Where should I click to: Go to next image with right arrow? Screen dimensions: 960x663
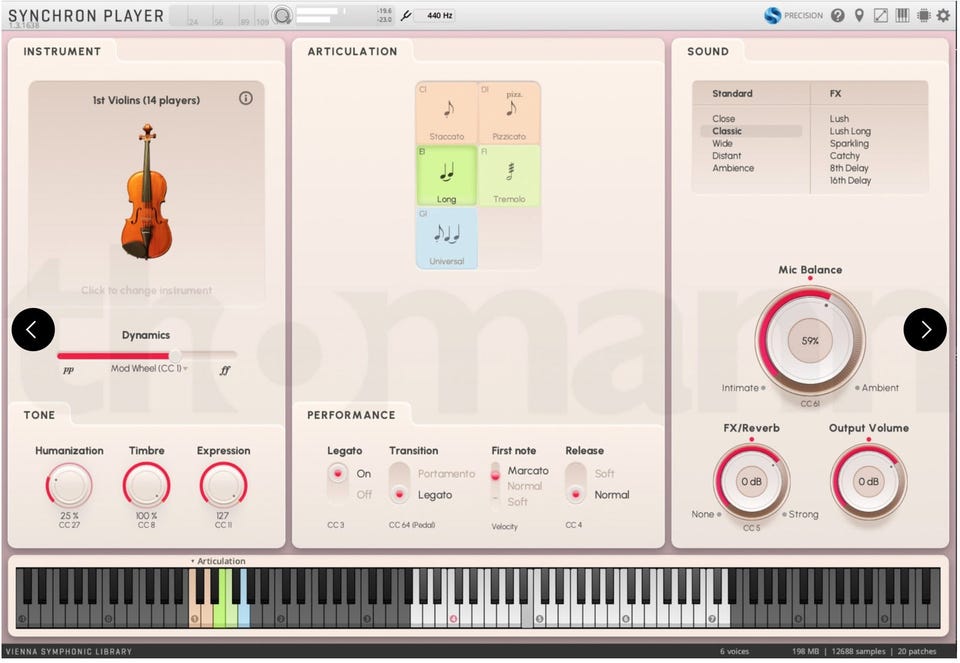pos(925,329)
